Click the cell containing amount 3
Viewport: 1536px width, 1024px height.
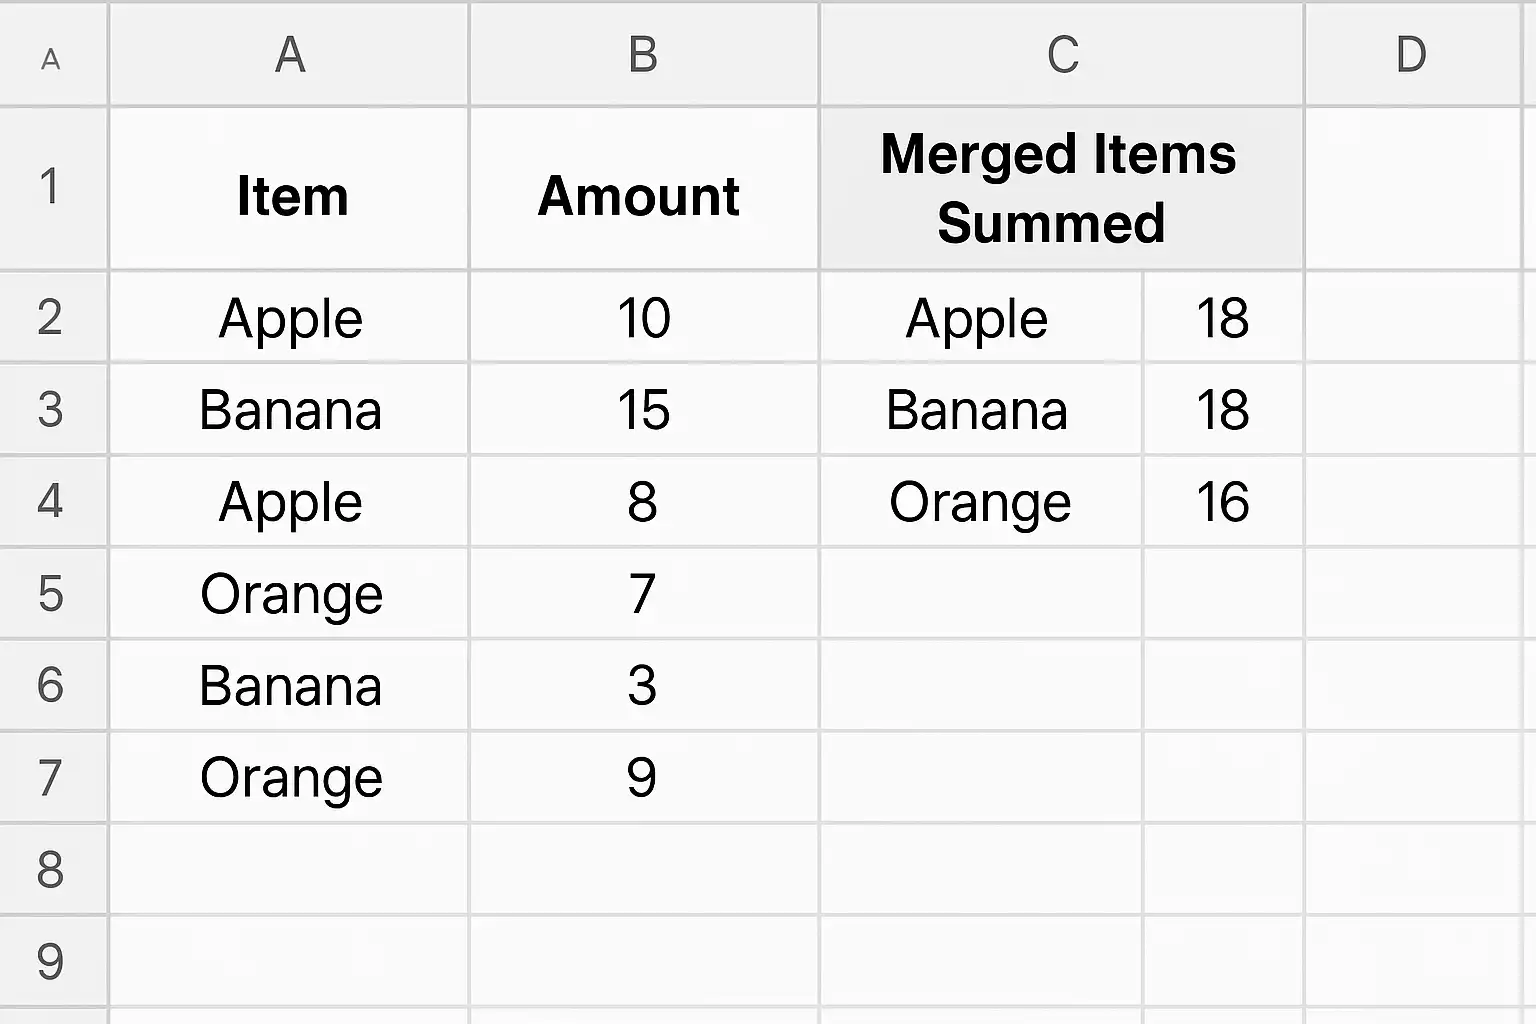coord(643,685)
